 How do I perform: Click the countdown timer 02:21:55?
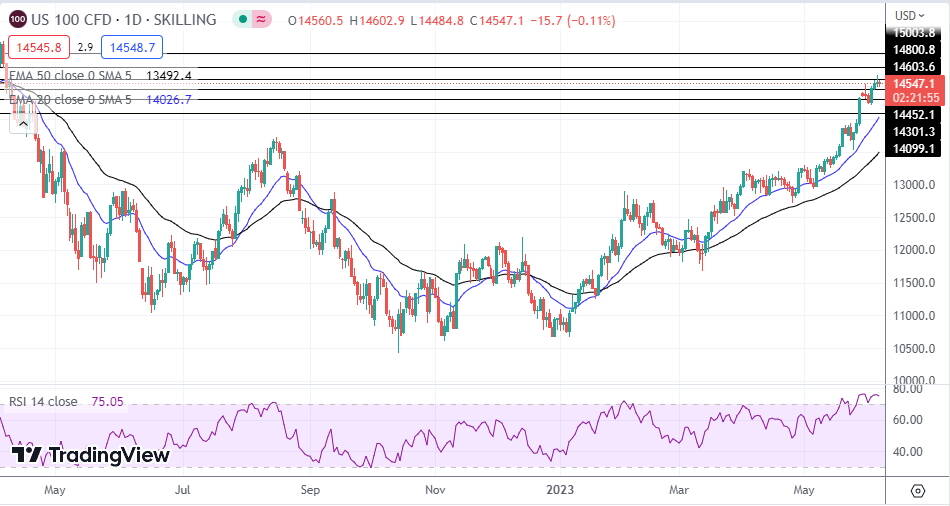pyautogui.click(x=914, y=97)
